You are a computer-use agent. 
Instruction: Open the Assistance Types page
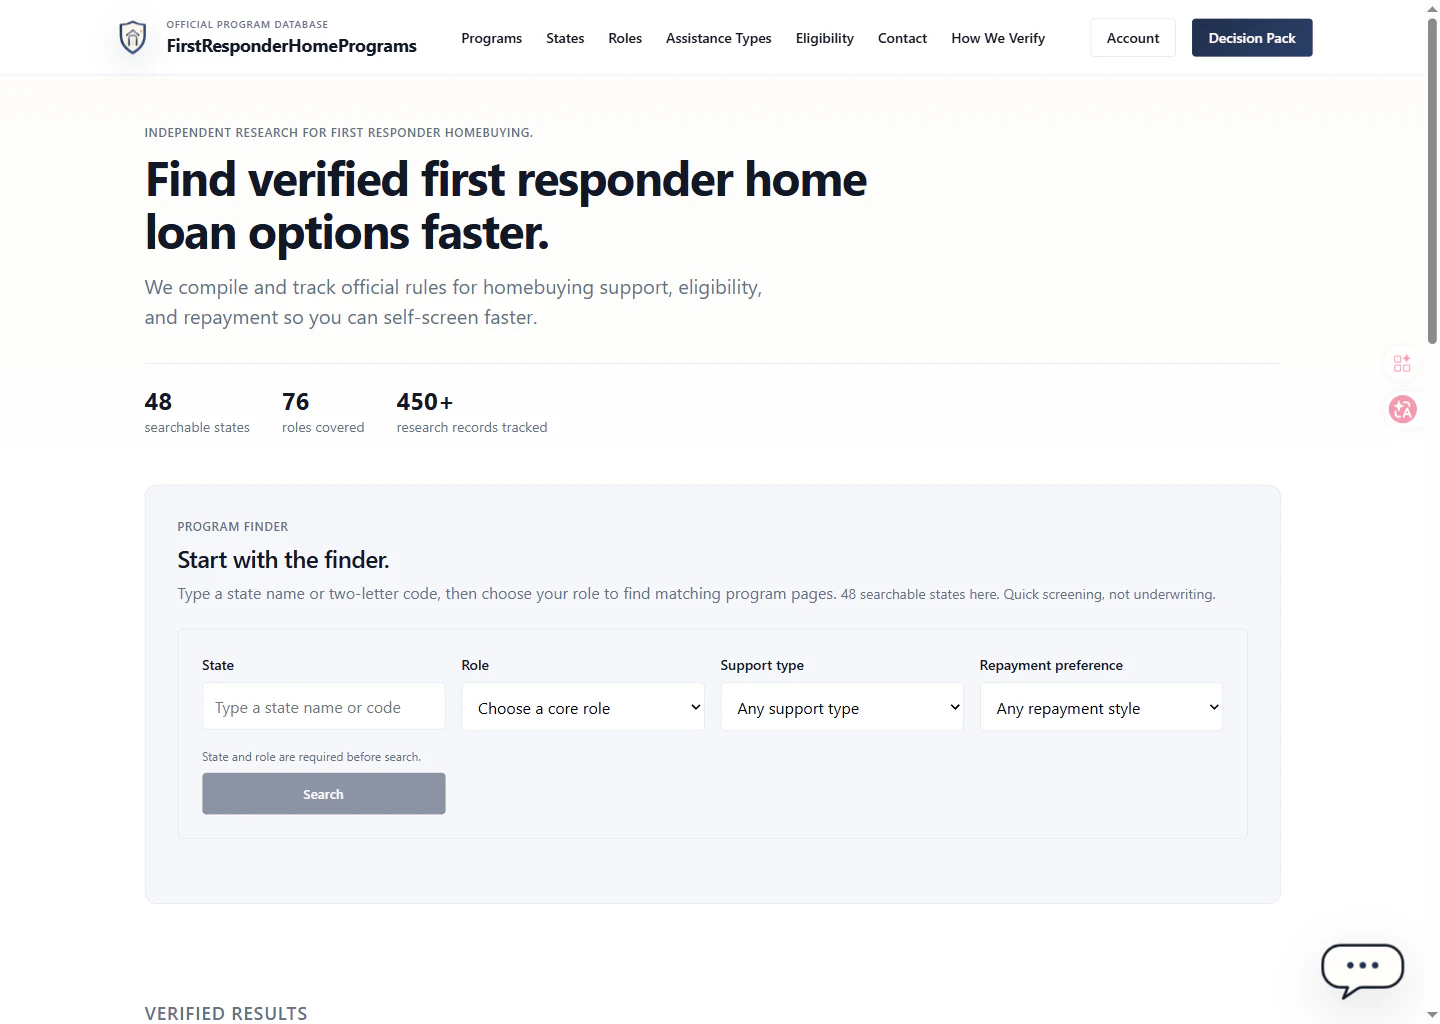pyautogui.click(x=718, y=38)
